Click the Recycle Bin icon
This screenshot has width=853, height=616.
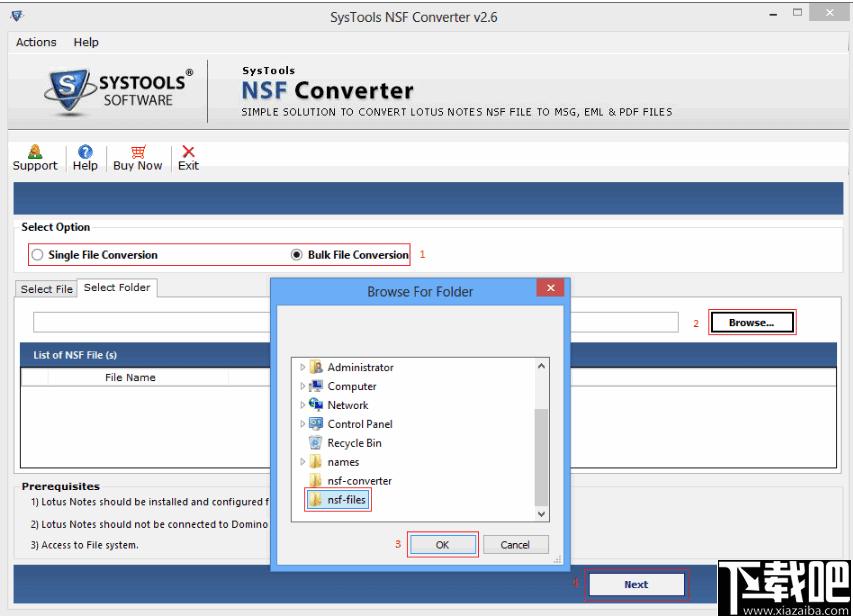(316, 443)
